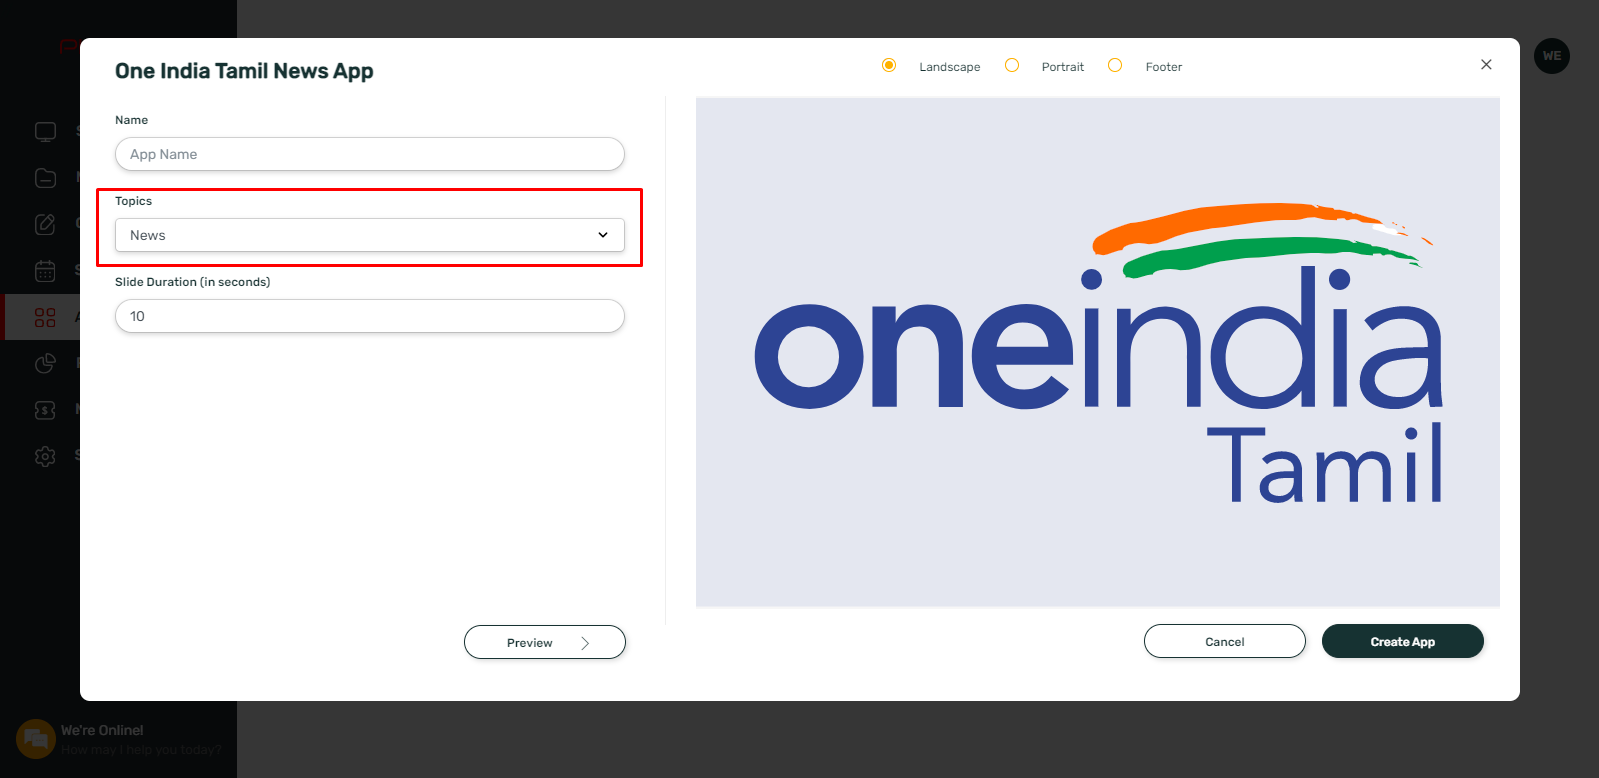Click the Topics dropdown chevron arrow

(x=603, y=235)
